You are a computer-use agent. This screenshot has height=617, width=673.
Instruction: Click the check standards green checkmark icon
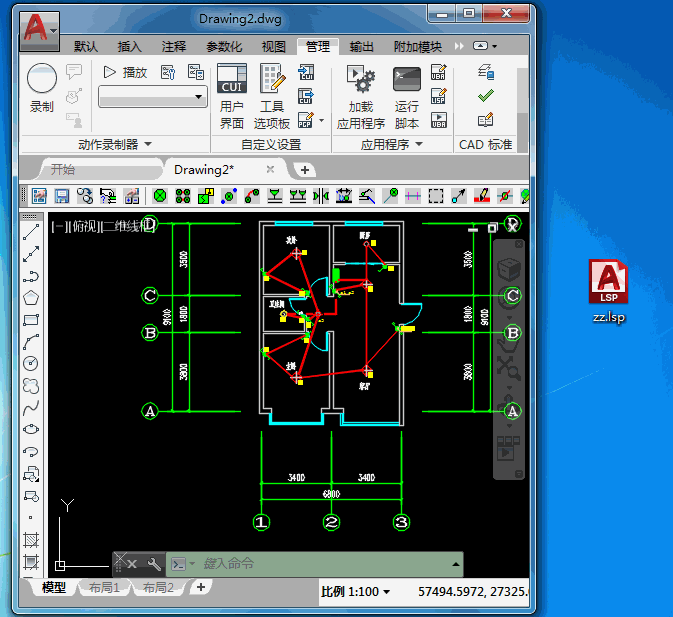pos(486,96)
